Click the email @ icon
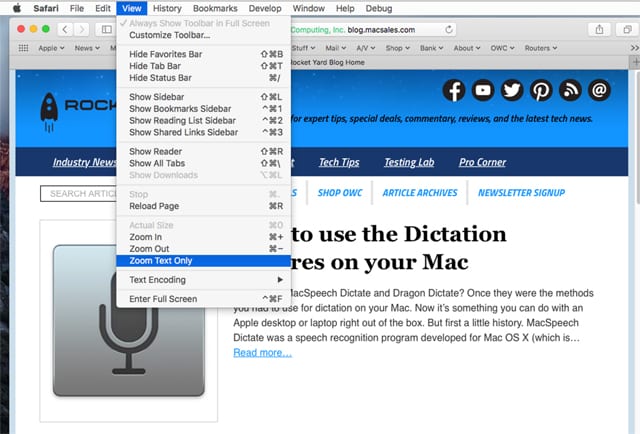The image size is (640, 434). pos(599,91)
